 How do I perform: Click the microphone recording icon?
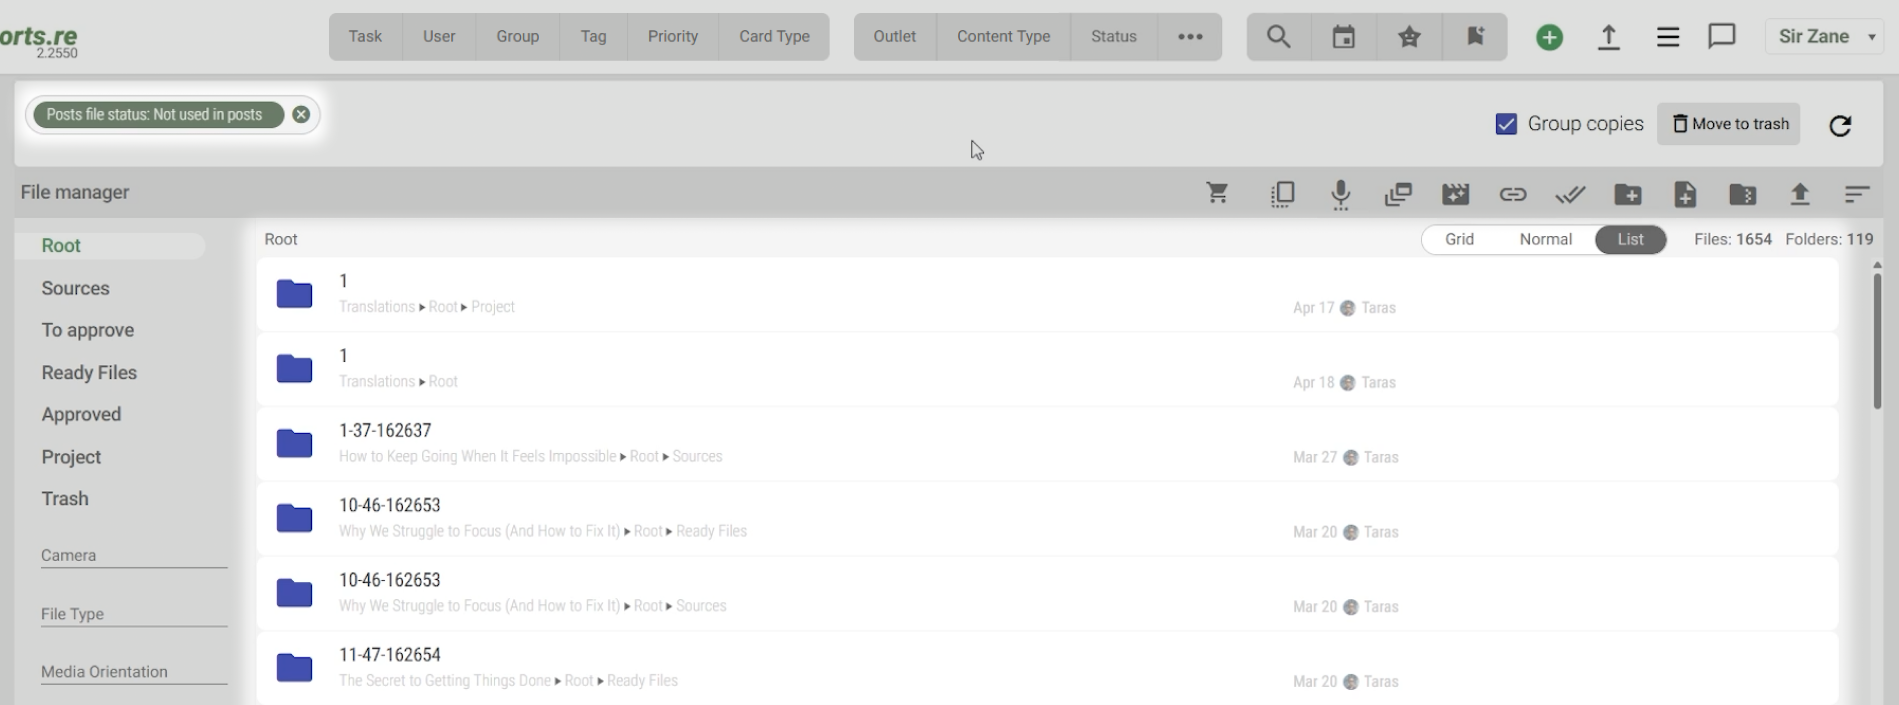click(1340, 194)
